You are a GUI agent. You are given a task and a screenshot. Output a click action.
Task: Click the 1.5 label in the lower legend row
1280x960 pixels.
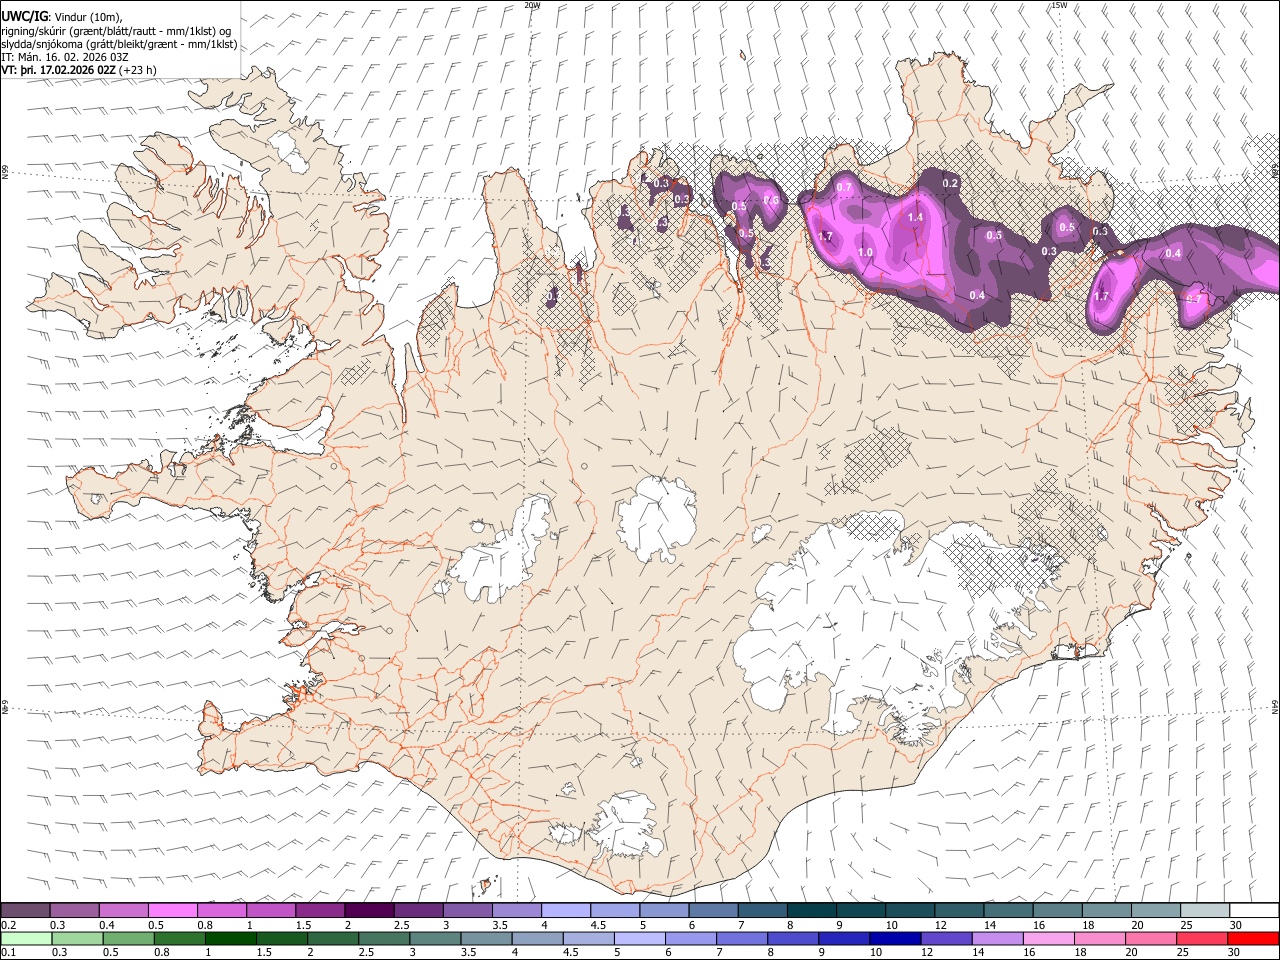tap(264, 953)
